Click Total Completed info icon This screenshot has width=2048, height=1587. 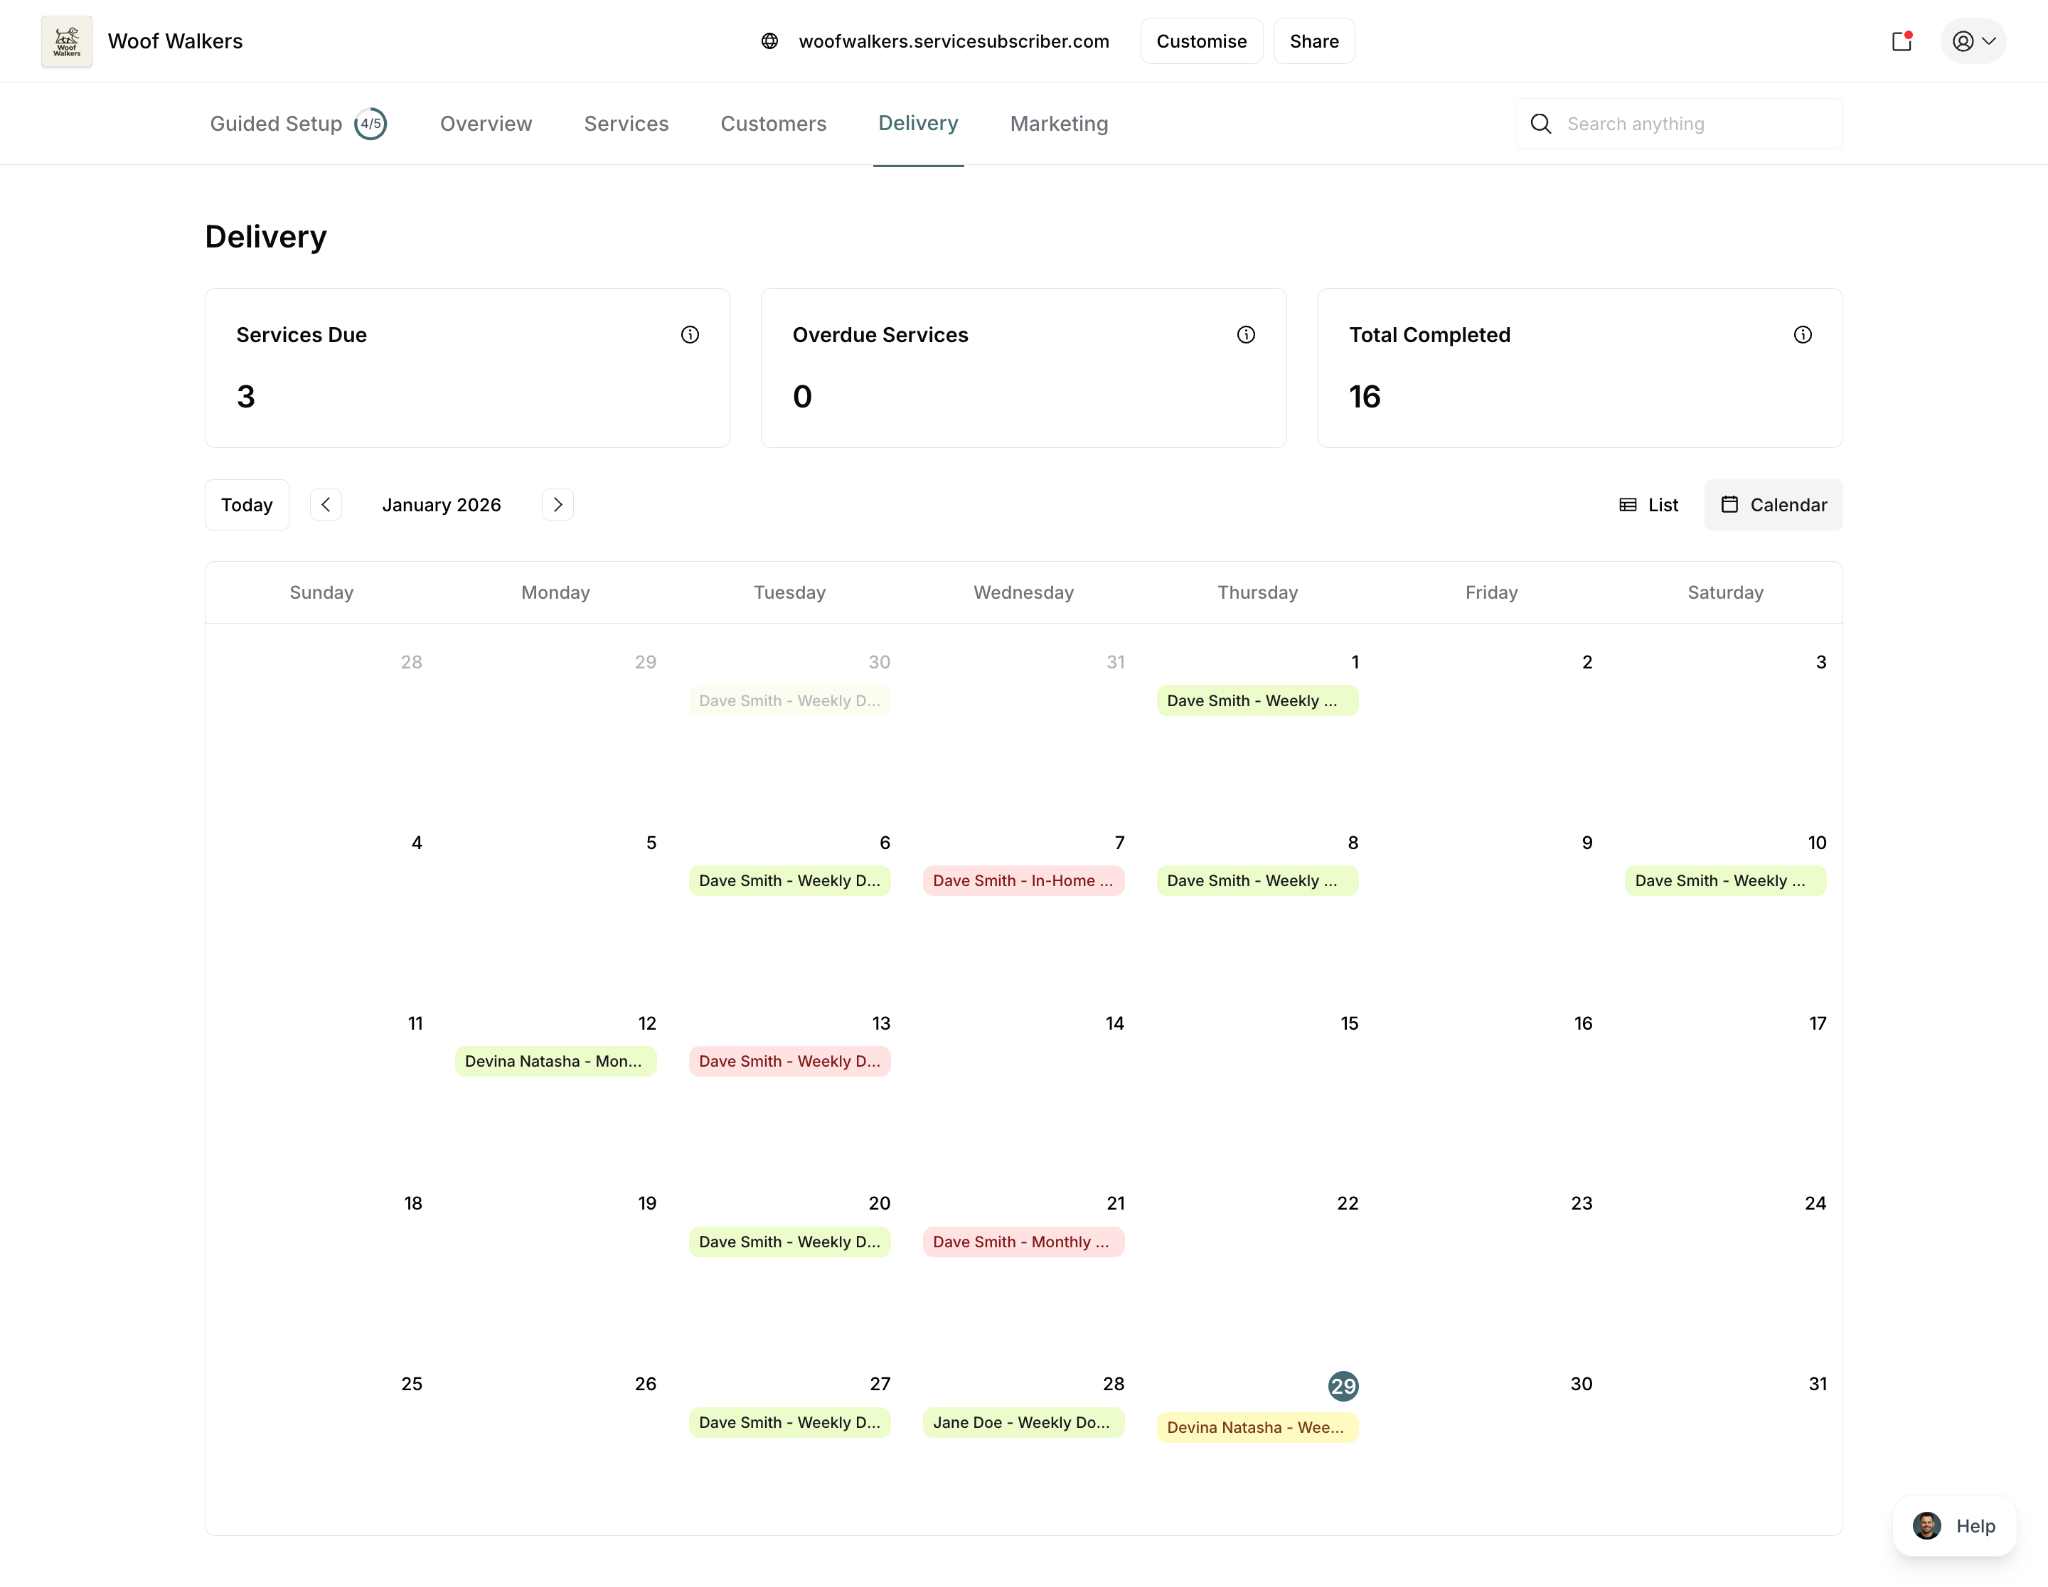[x=1802, y=335]
